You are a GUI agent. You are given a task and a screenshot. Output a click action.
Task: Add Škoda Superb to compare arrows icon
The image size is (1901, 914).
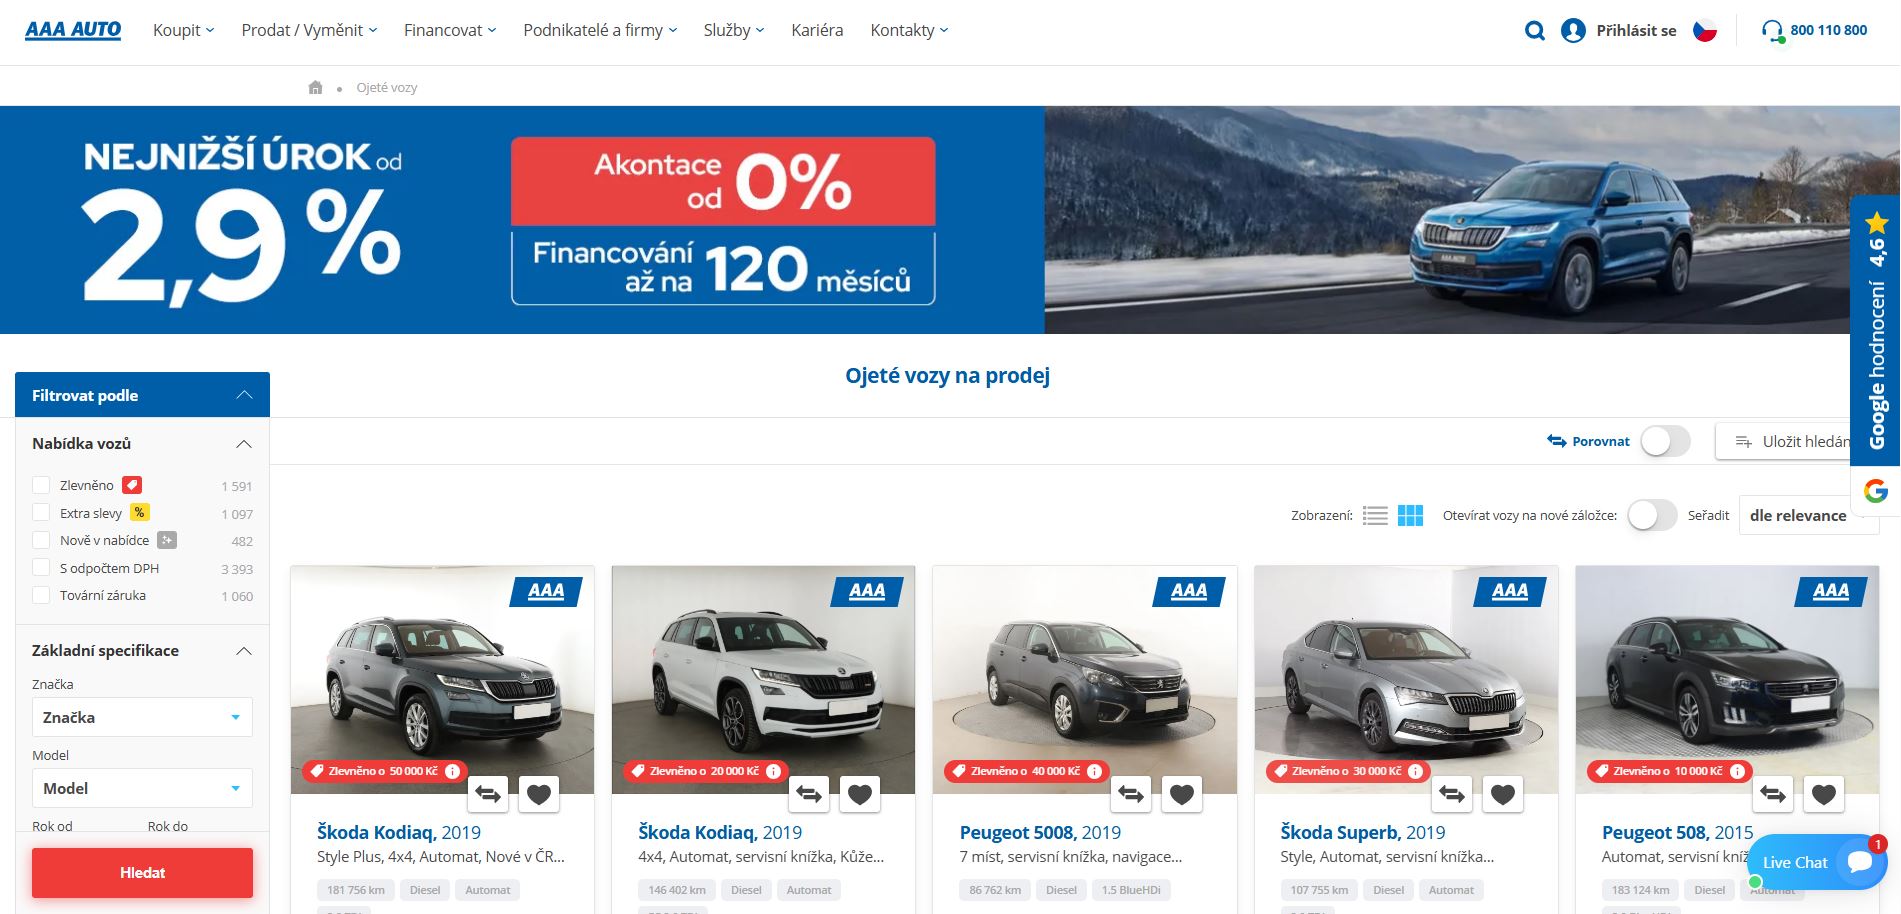[1452, 794]
